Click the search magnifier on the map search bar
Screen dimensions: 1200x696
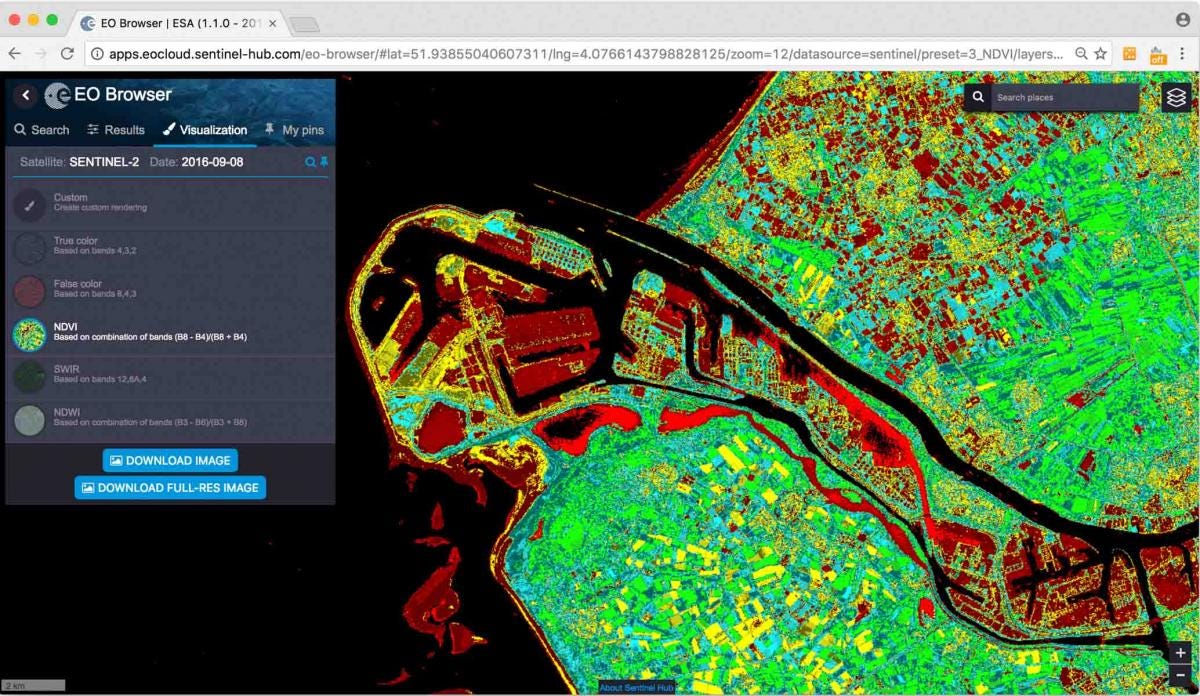point(977,97)
